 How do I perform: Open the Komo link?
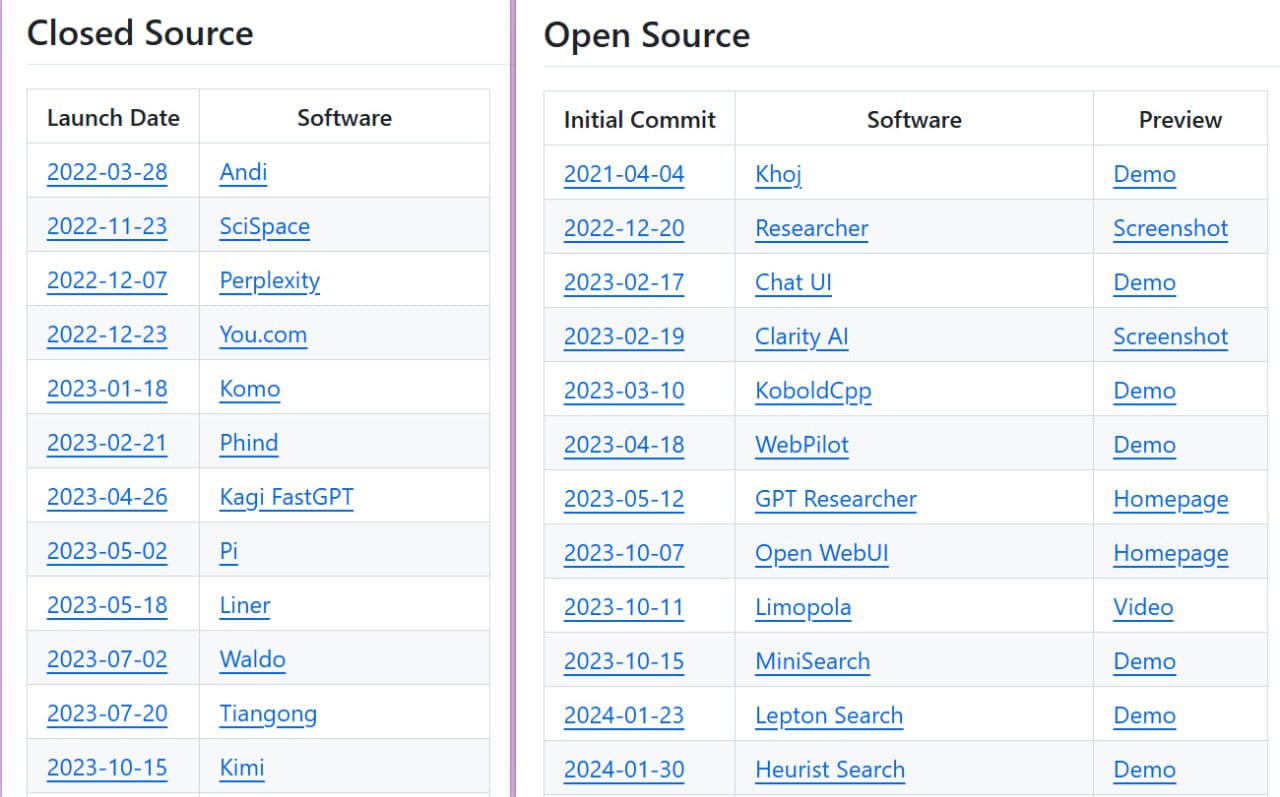point(250,388)
